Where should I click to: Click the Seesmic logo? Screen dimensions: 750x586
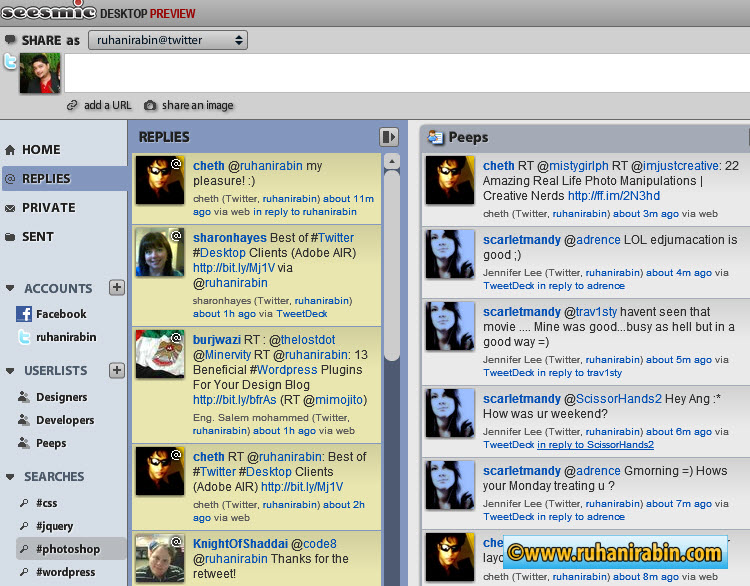(x=49, y=11)
